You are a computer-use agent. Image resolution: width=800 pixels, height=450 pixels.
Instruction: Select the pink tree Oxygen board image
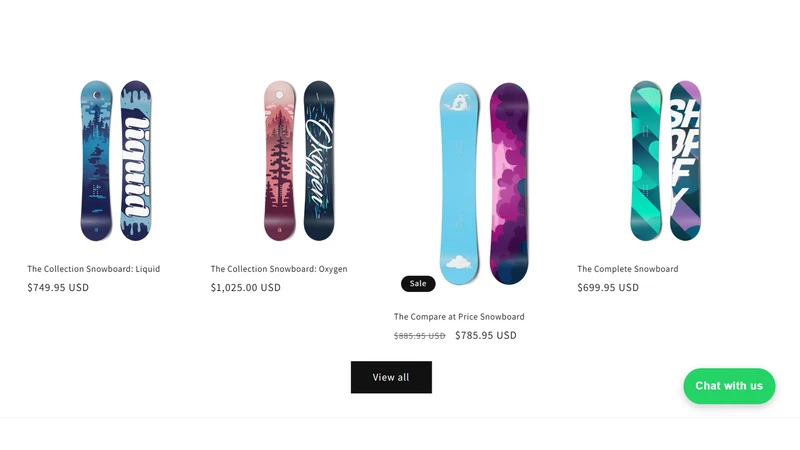[279, 160]
